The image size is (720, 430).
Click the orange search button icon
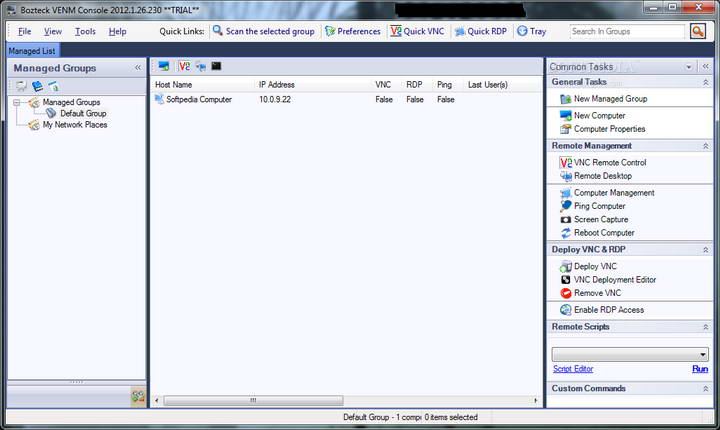tap(698, 31)
